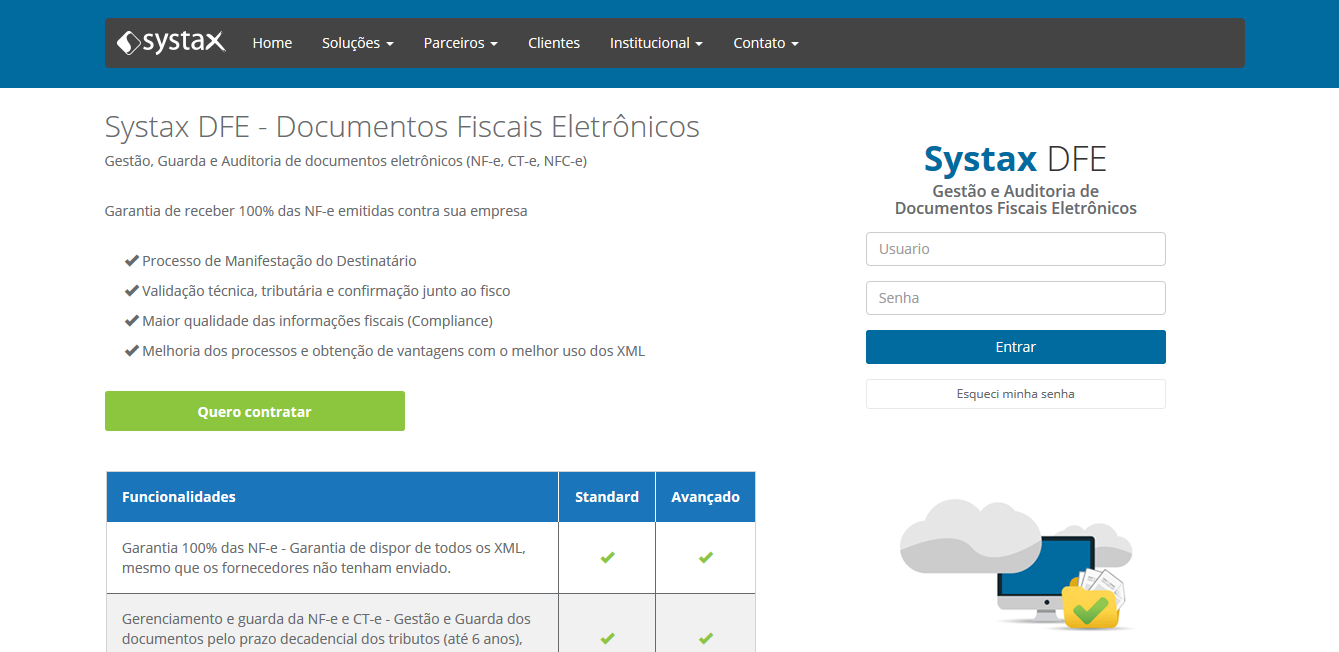1339x652 pixels.
Task: Click checkmark icon beside Melhoria dos processos
Action: [x=131, y=351]
